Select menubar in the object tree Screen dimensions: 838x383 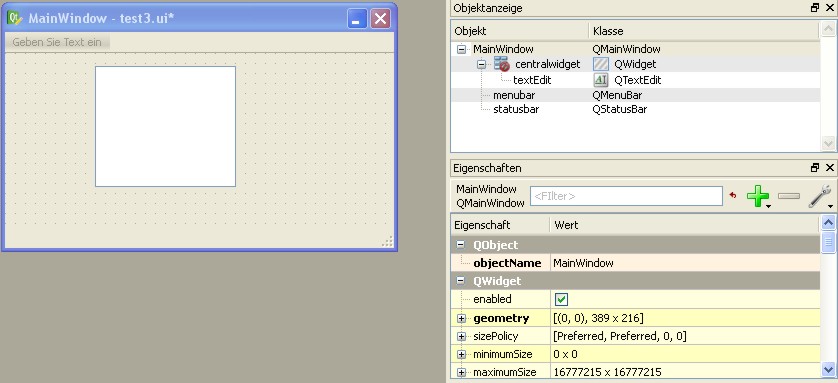[x=514, y=95]
